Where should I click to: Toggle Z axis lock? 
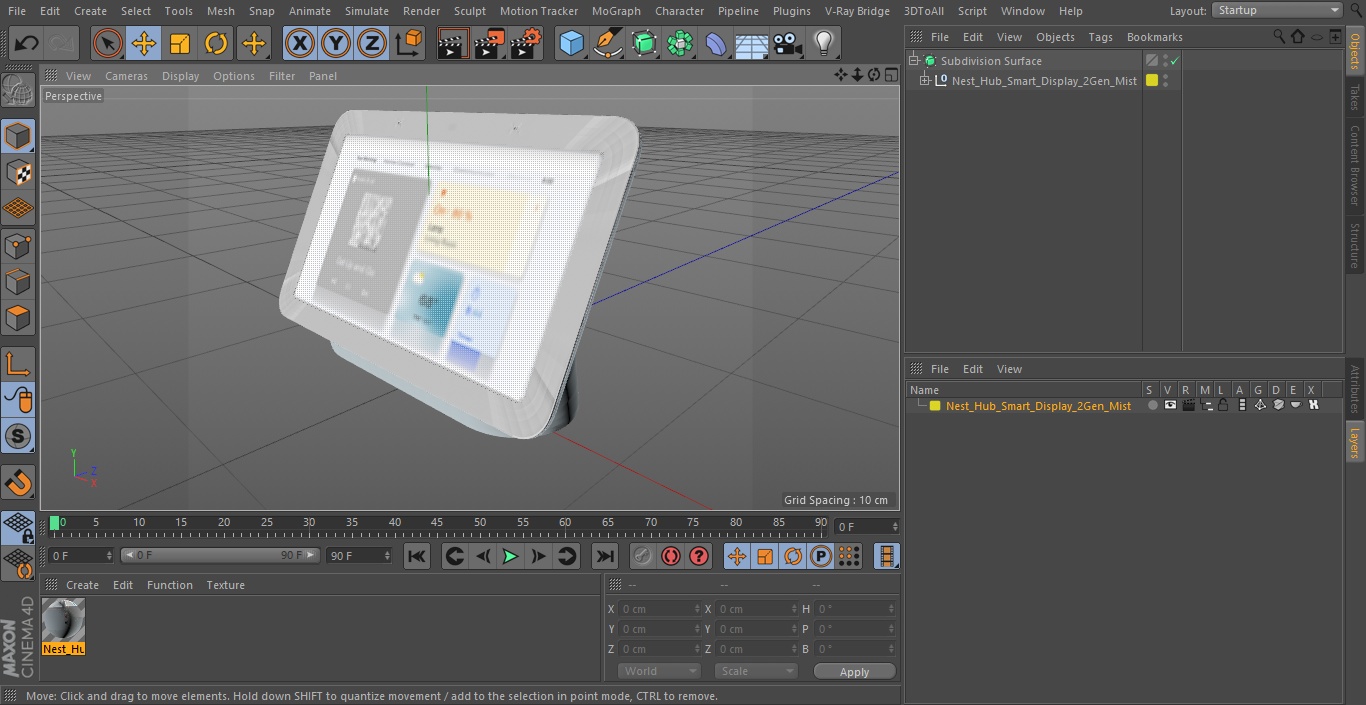(372, 43)
